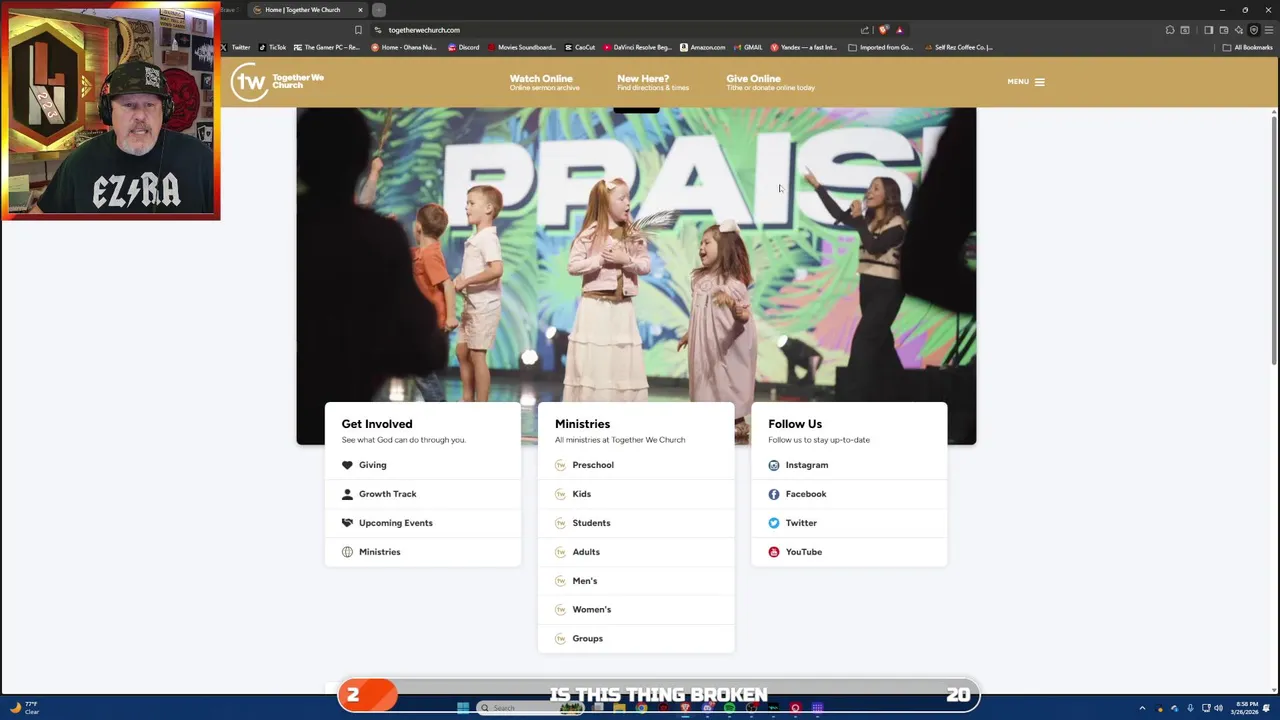Open the Upcoming Events link

tap(423, 523)
